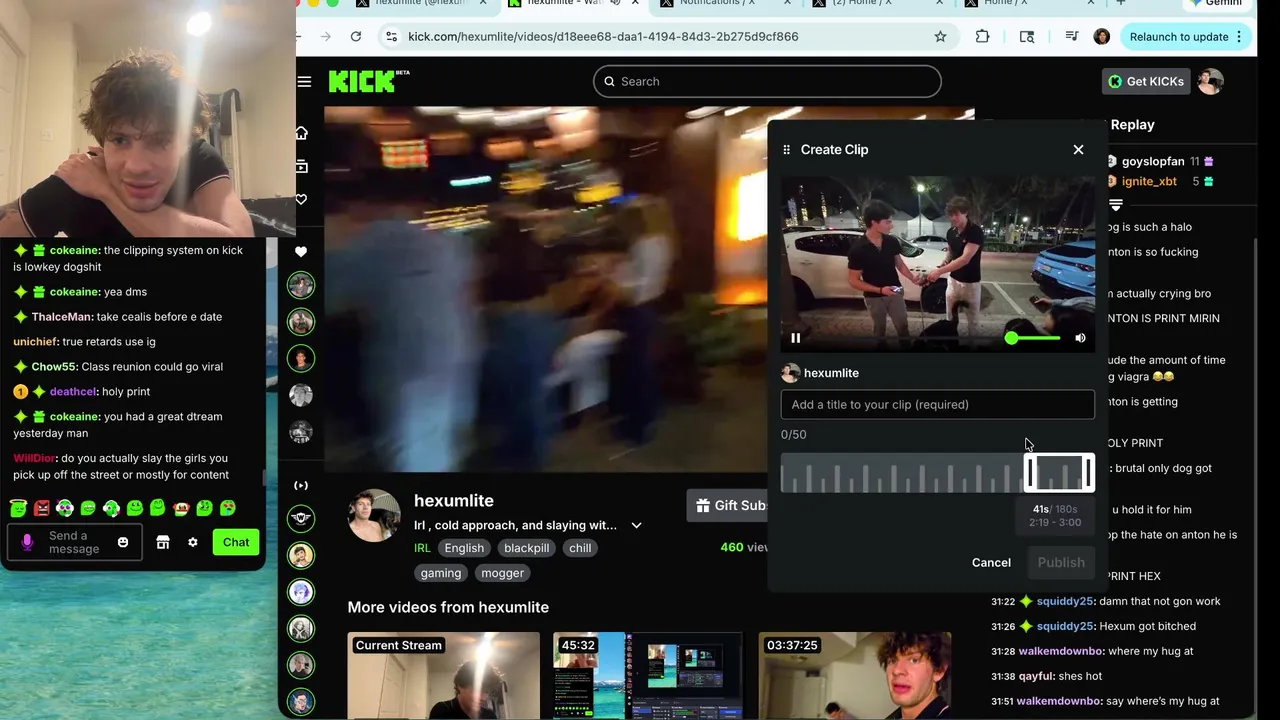Open the 03:37:25 video thumbnail

(855, 676)
